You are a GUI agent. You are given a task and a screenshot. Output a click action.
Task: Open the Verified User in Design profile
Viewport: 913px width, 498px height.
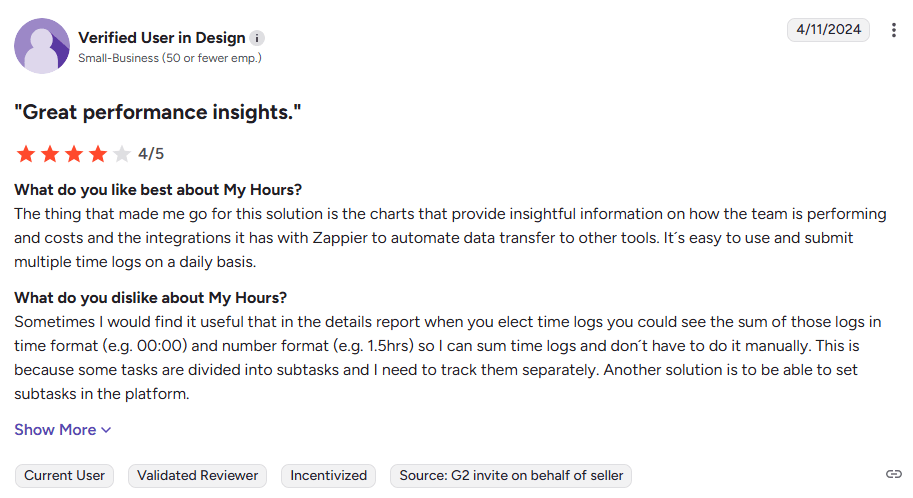pos(162,38)
